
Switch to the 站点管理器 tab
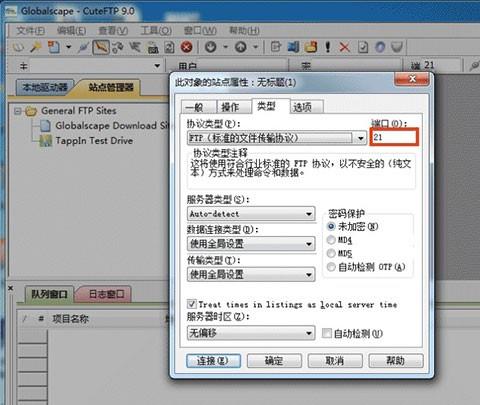(111, 87)
